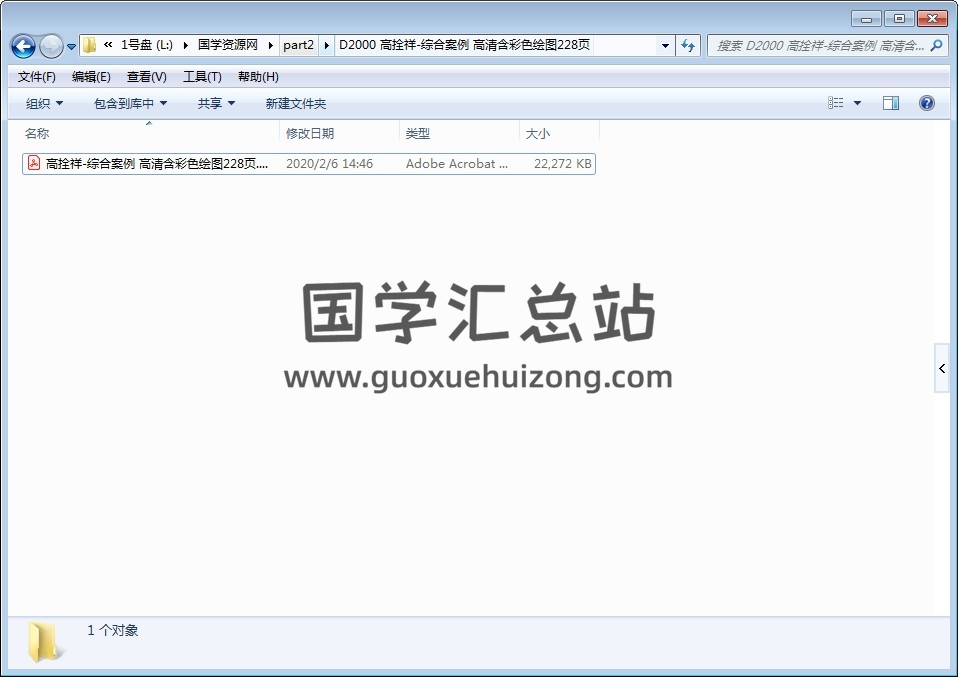Open the 共享 dropdown

(216, 103)
